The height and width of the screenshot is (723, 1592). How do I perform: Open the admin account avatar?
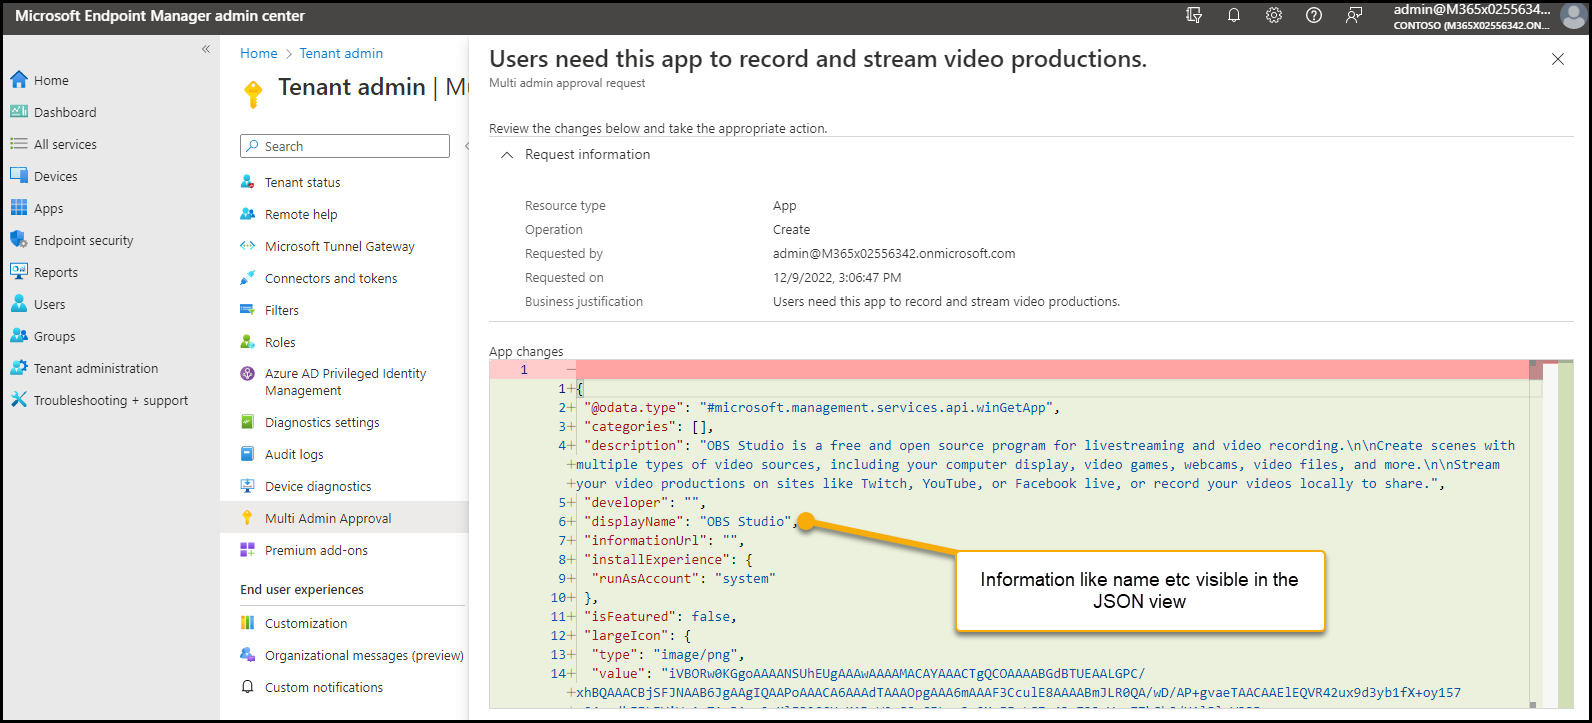[1573, 16]
